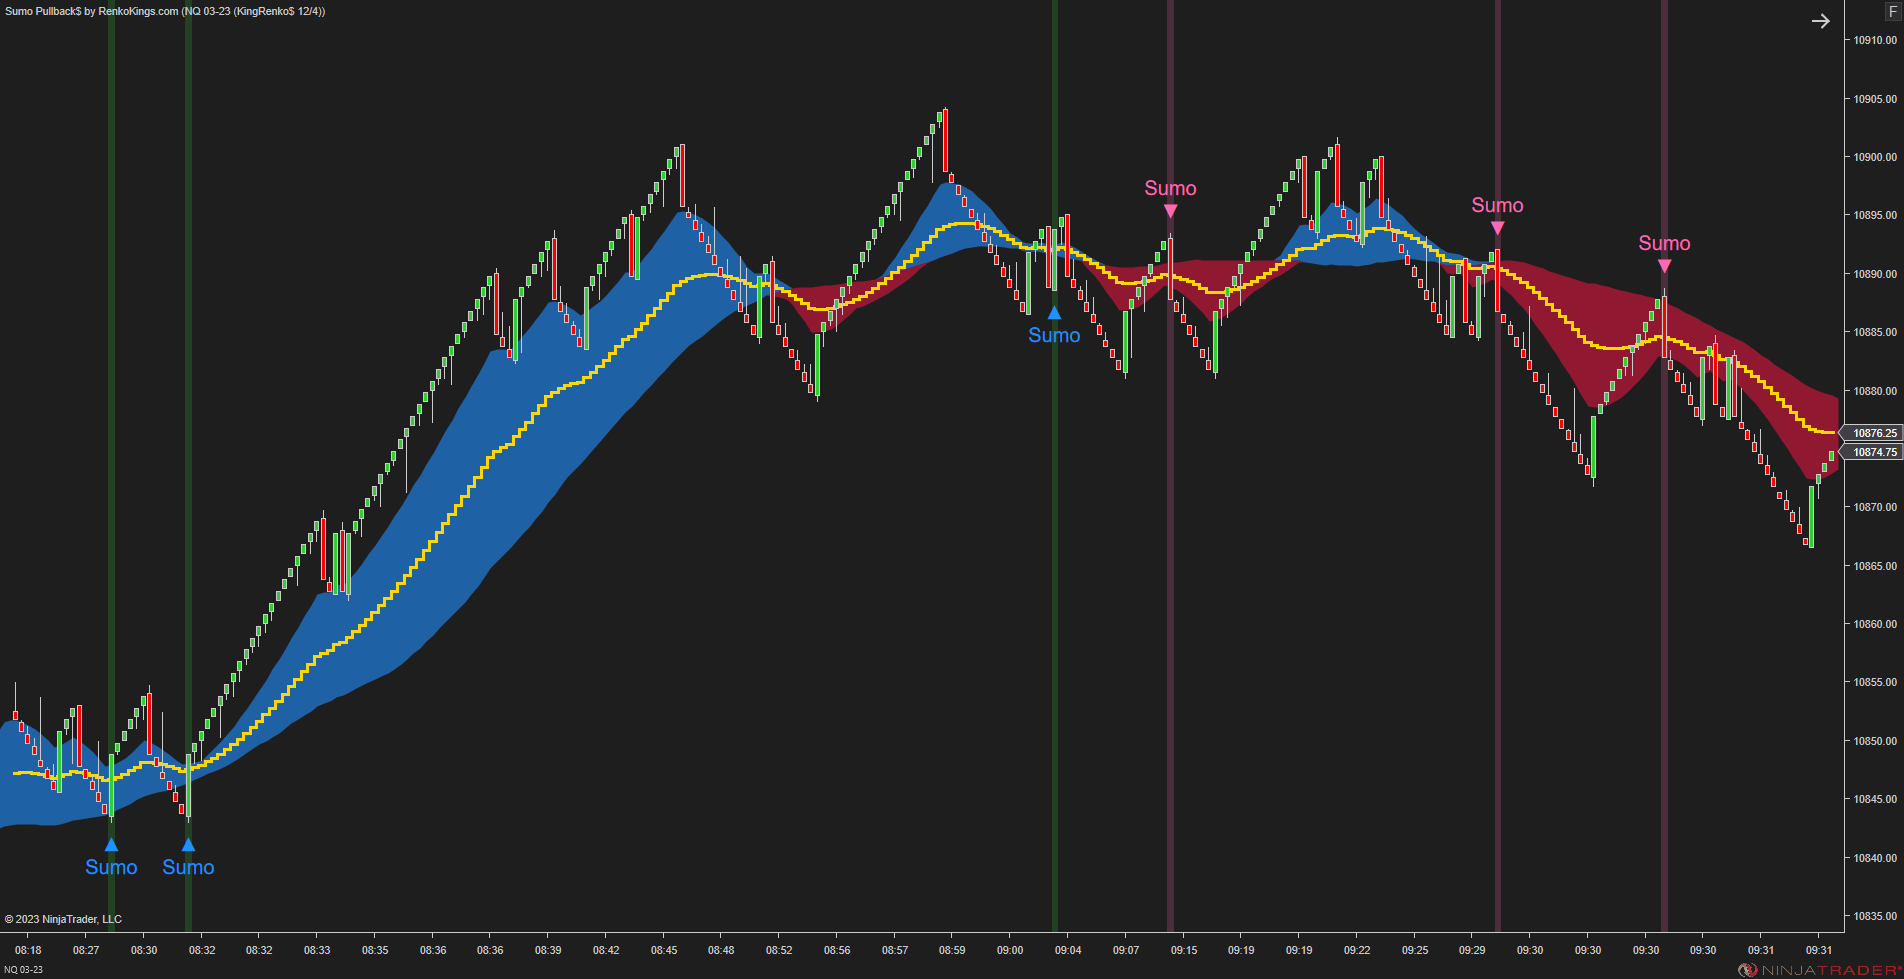
Task: Click the 10874.75 price marker
Action: (1874, 452)
